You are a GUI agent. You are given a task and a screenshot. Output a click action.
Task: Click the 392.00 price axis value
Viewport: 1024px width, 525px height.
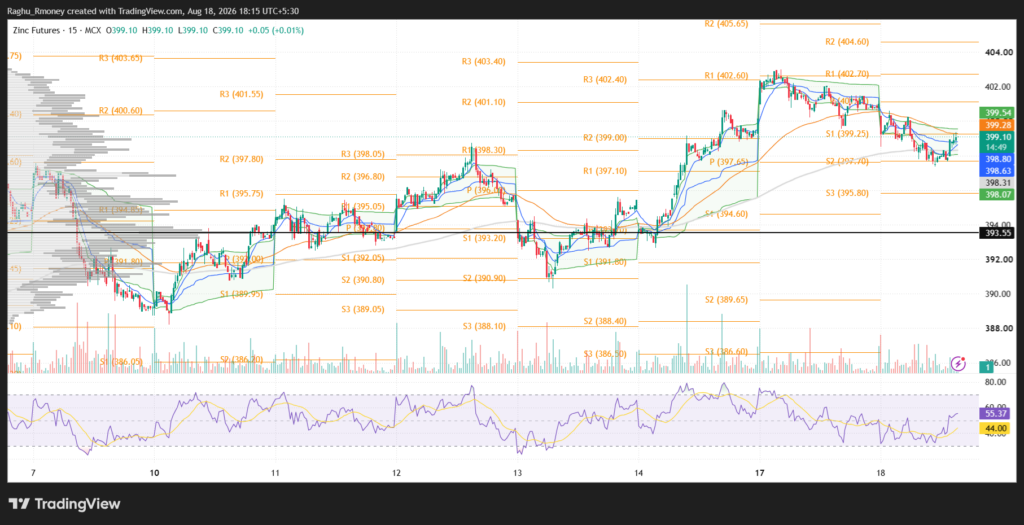(x=999, y=260)
